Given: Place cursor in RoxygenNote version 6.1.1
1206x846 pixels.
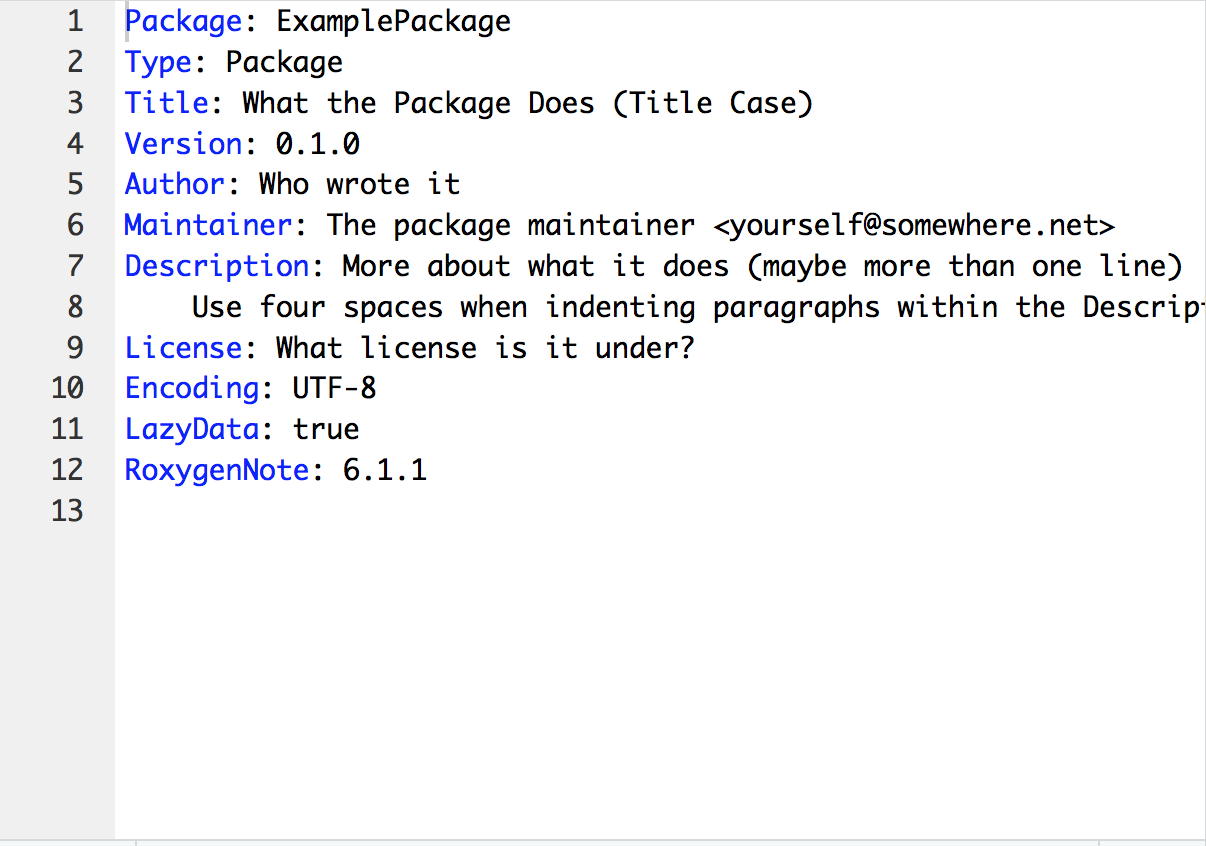Looking at the screenshot, I should point(384,470).
